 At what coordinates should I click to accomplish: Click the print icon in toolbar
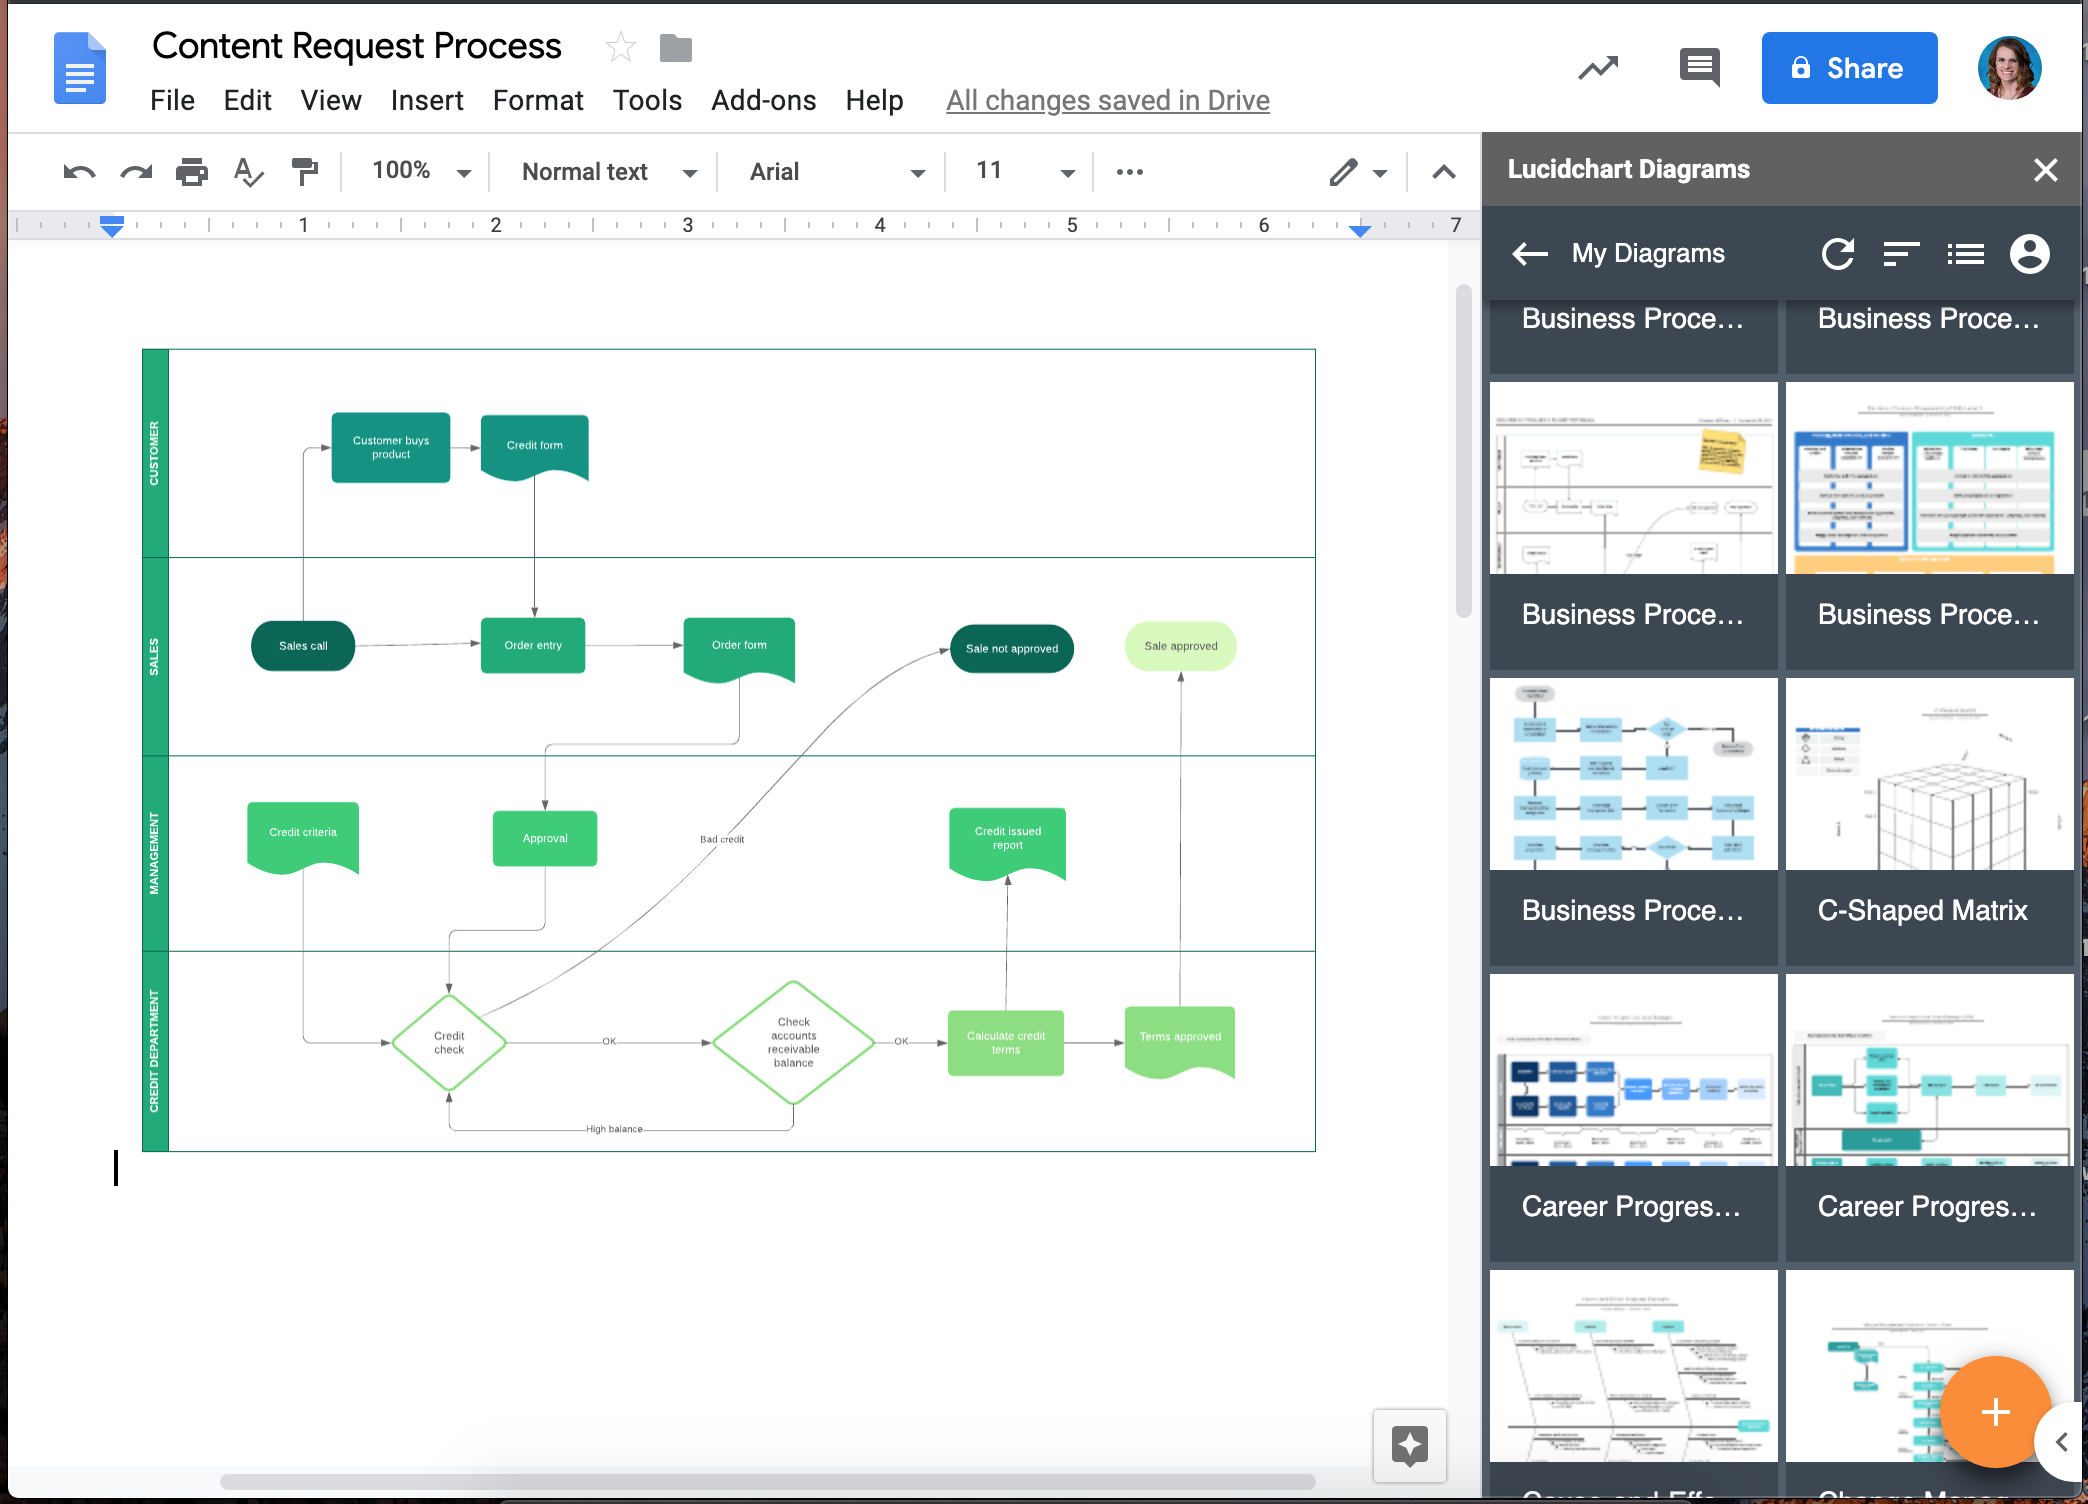coord(191,172)
